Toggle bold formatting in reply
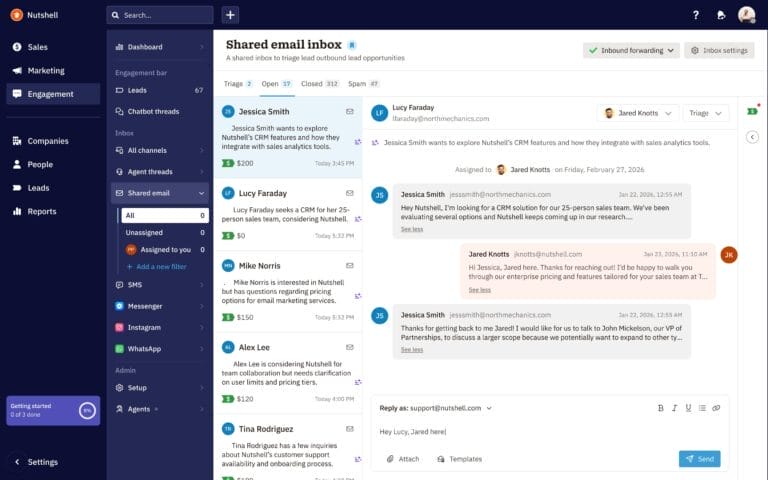The width and height of the screenshot is (768, 480). (x=660, y=408)
